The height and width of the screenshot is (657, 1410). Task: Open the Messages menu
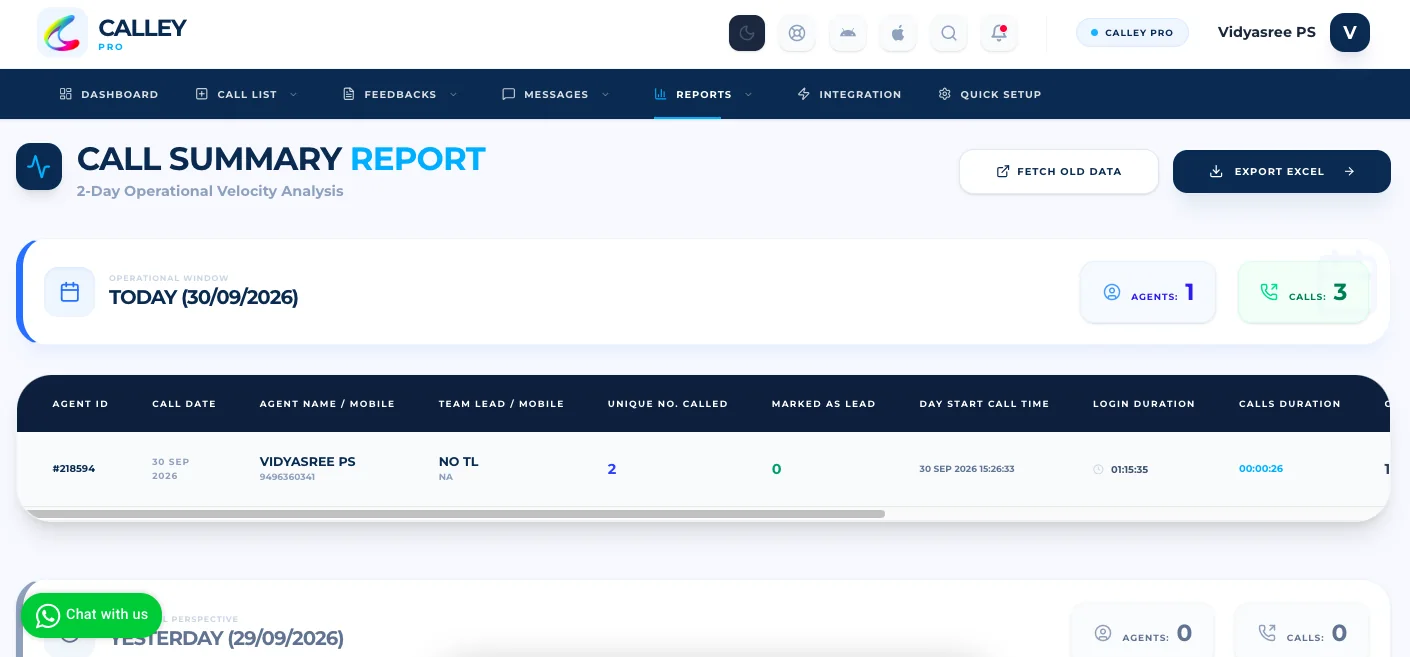556,94
